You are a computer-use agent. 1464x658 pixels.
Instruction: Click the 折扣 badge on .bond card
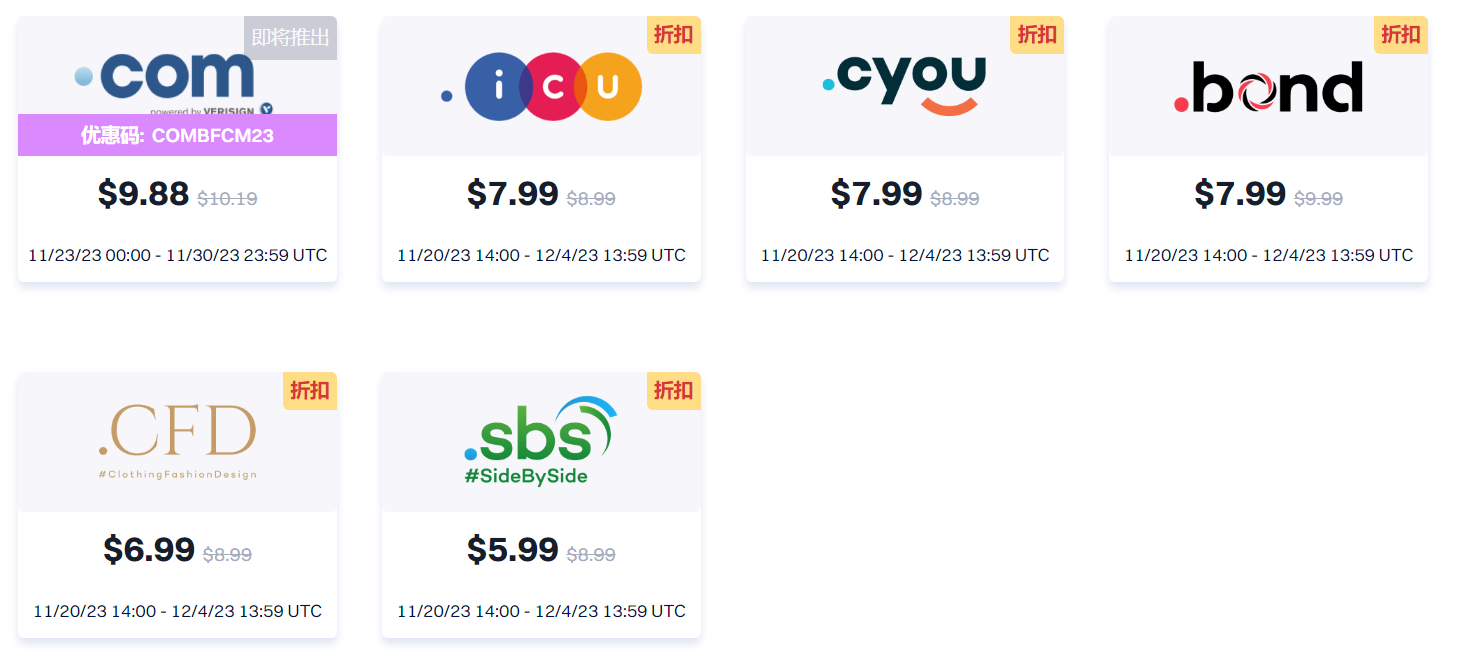click(x=1400, y=35)
